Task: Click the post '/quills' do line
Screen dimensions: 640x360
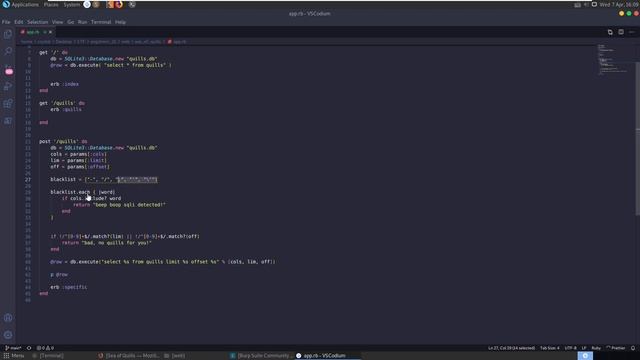Action: (x=63, y=141)
